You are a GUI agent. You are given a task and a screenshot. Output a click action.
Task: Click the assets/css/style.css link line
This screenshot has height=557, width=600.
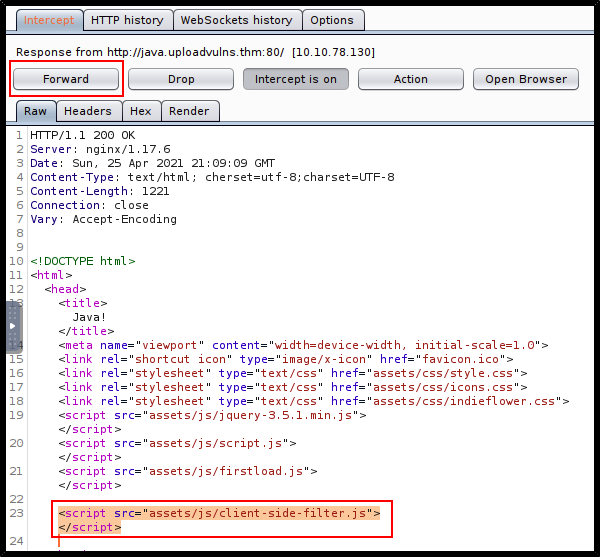[293, 373]
